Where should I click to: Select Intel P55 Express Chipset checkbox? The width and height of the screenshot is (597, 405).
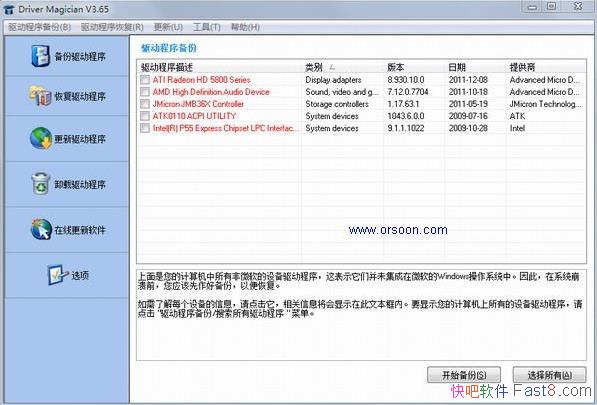145,128
